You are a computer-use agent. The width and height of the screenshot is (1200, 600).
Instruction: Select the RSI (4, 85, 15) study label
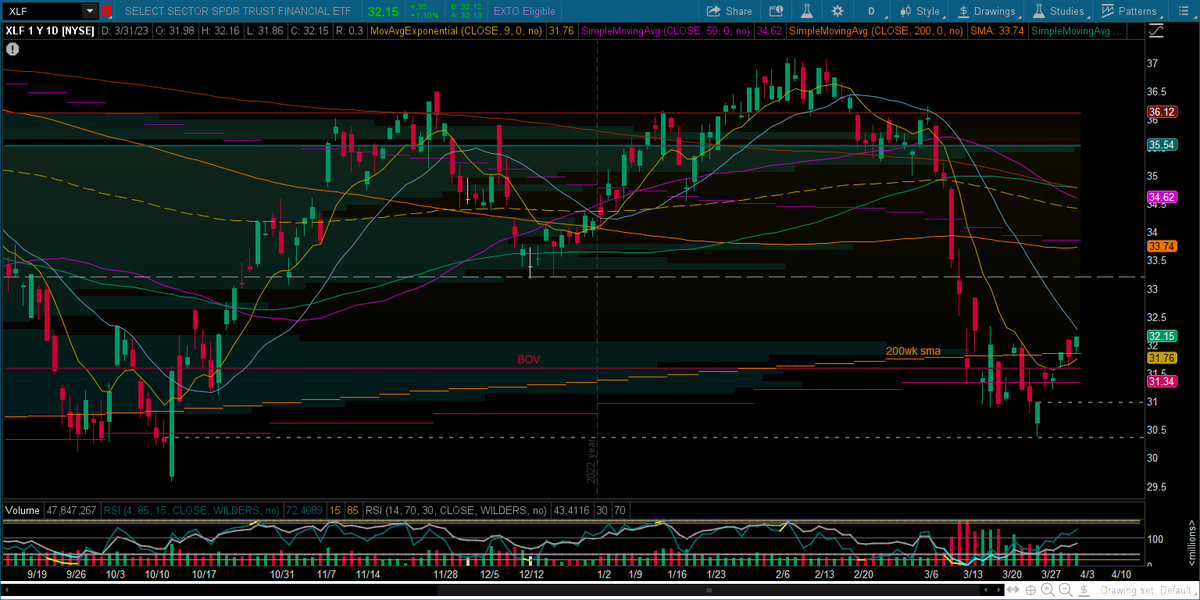click(x=190, y=510)
